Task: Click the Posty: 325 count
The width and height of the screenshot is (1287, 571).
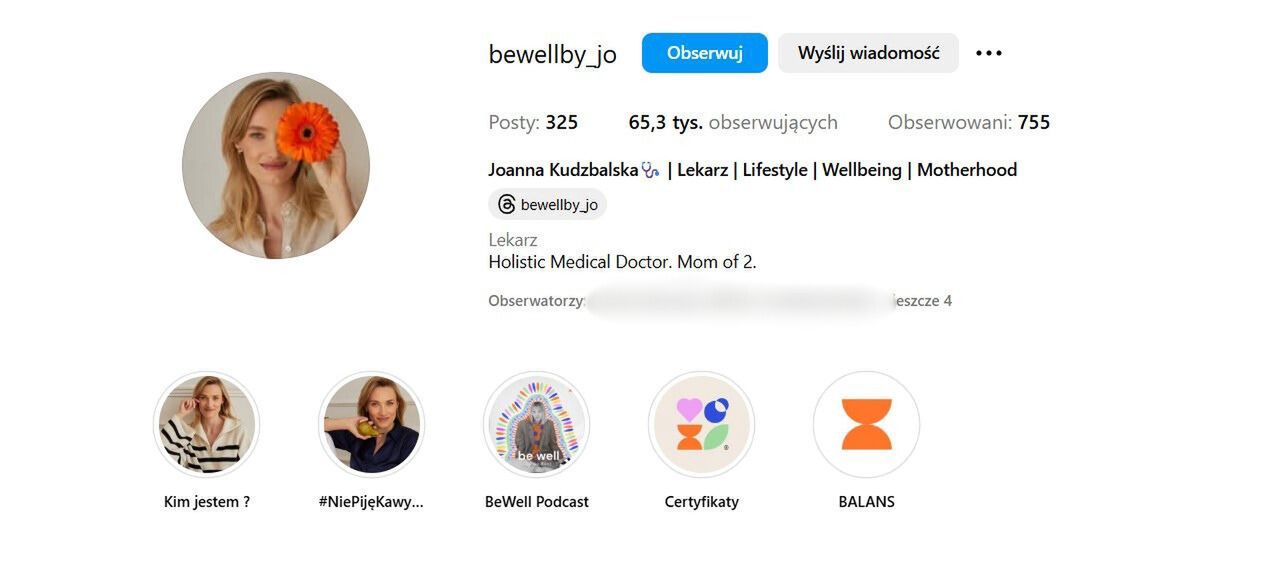Action: (x=533, y=122)
